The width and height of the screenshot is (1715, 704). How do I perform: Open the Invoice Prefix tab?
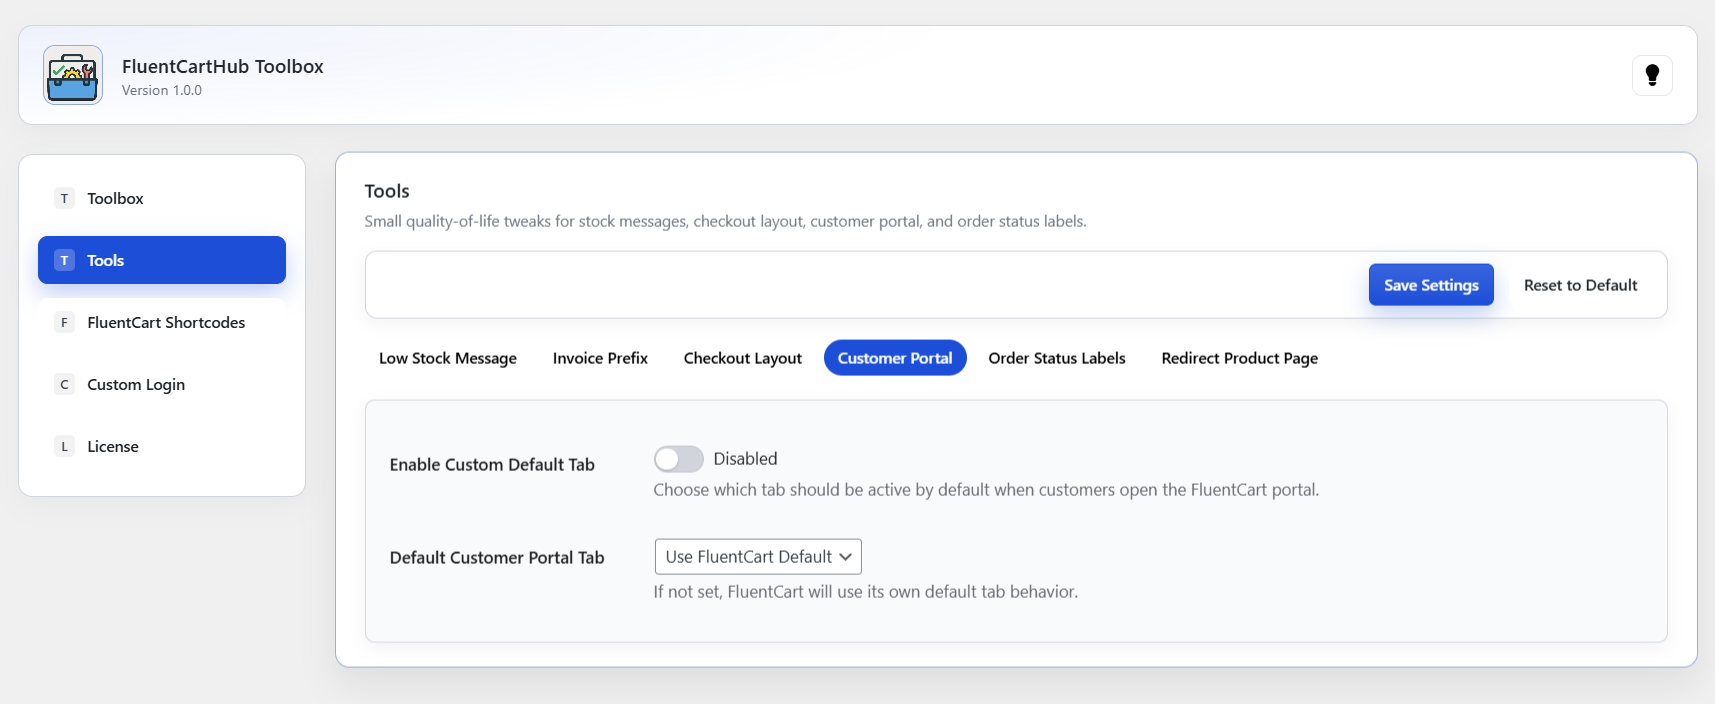[x=600, y=358]
